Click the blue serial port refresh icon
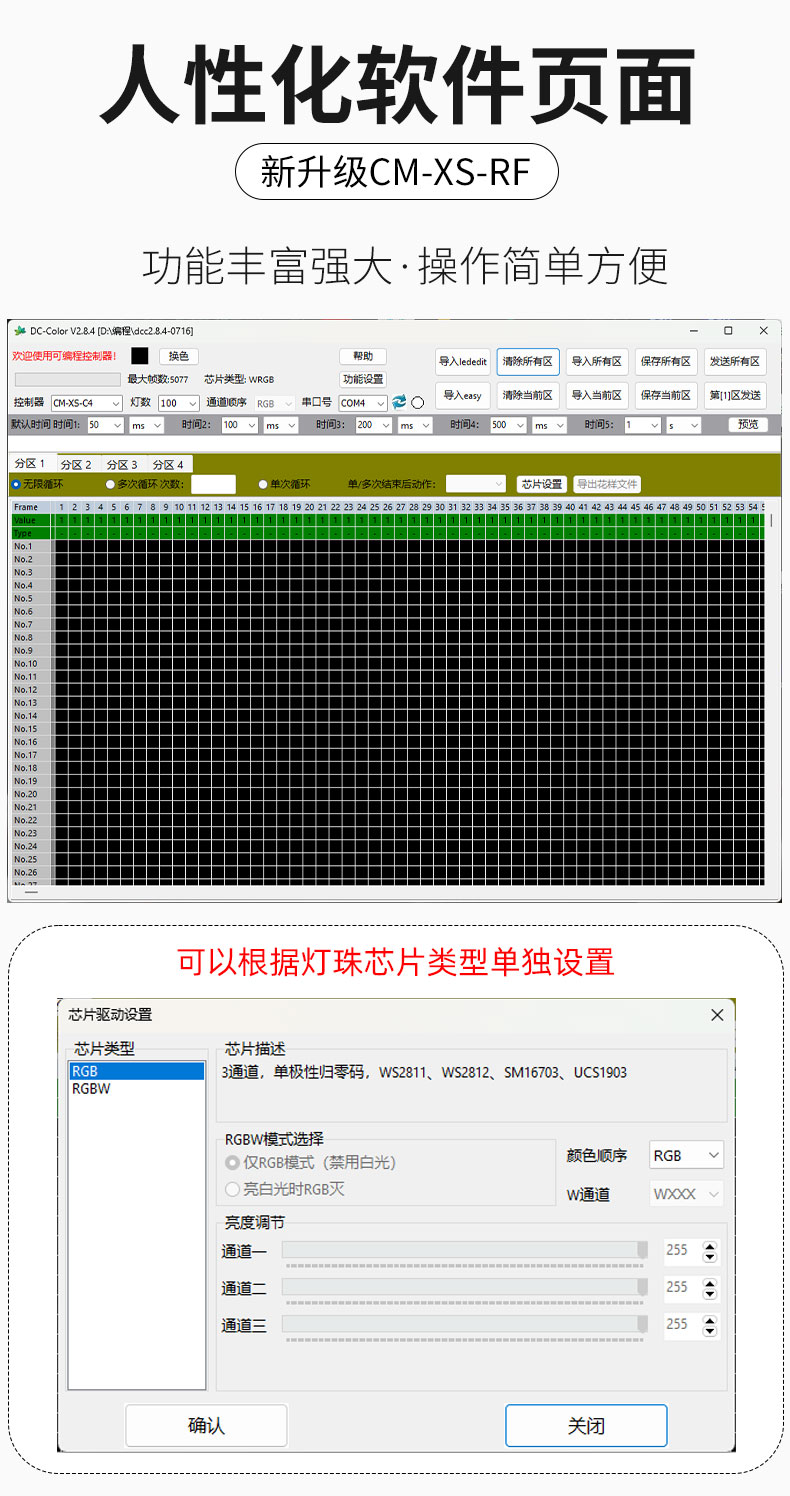Screen dimensions: 790x1496 (399, 402)
